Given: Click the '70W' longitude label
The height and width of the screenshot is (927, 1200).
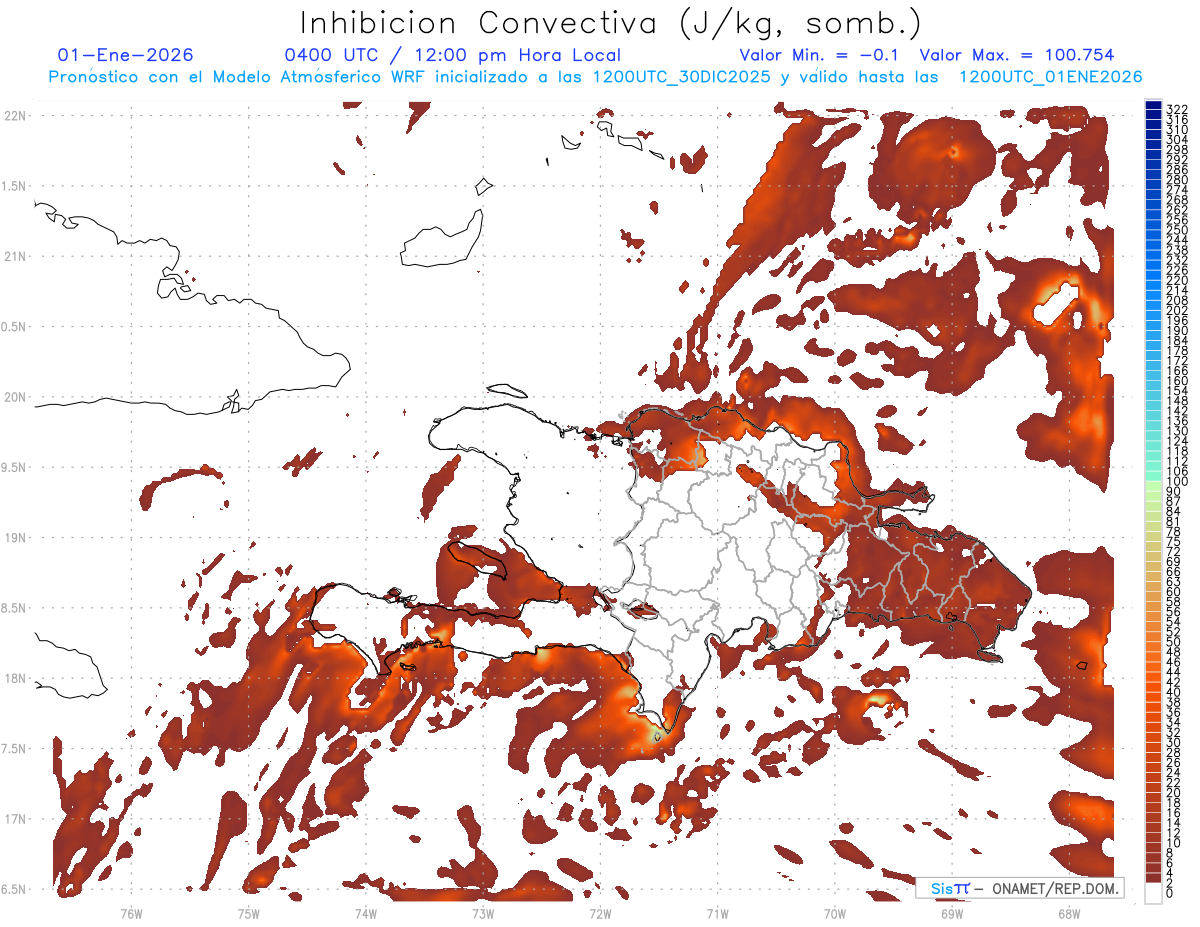Looking at the screenshot, I should point(834,913).
